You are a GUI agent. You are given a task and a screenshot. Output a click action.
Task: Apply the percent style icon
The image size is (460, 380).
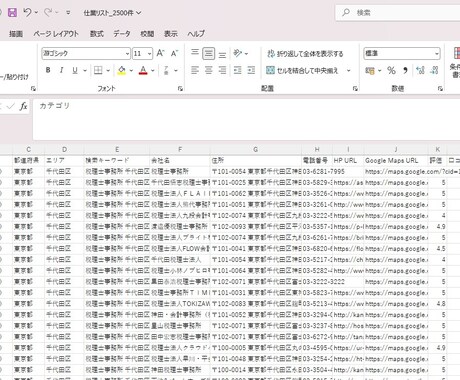(x=391, y=70)
